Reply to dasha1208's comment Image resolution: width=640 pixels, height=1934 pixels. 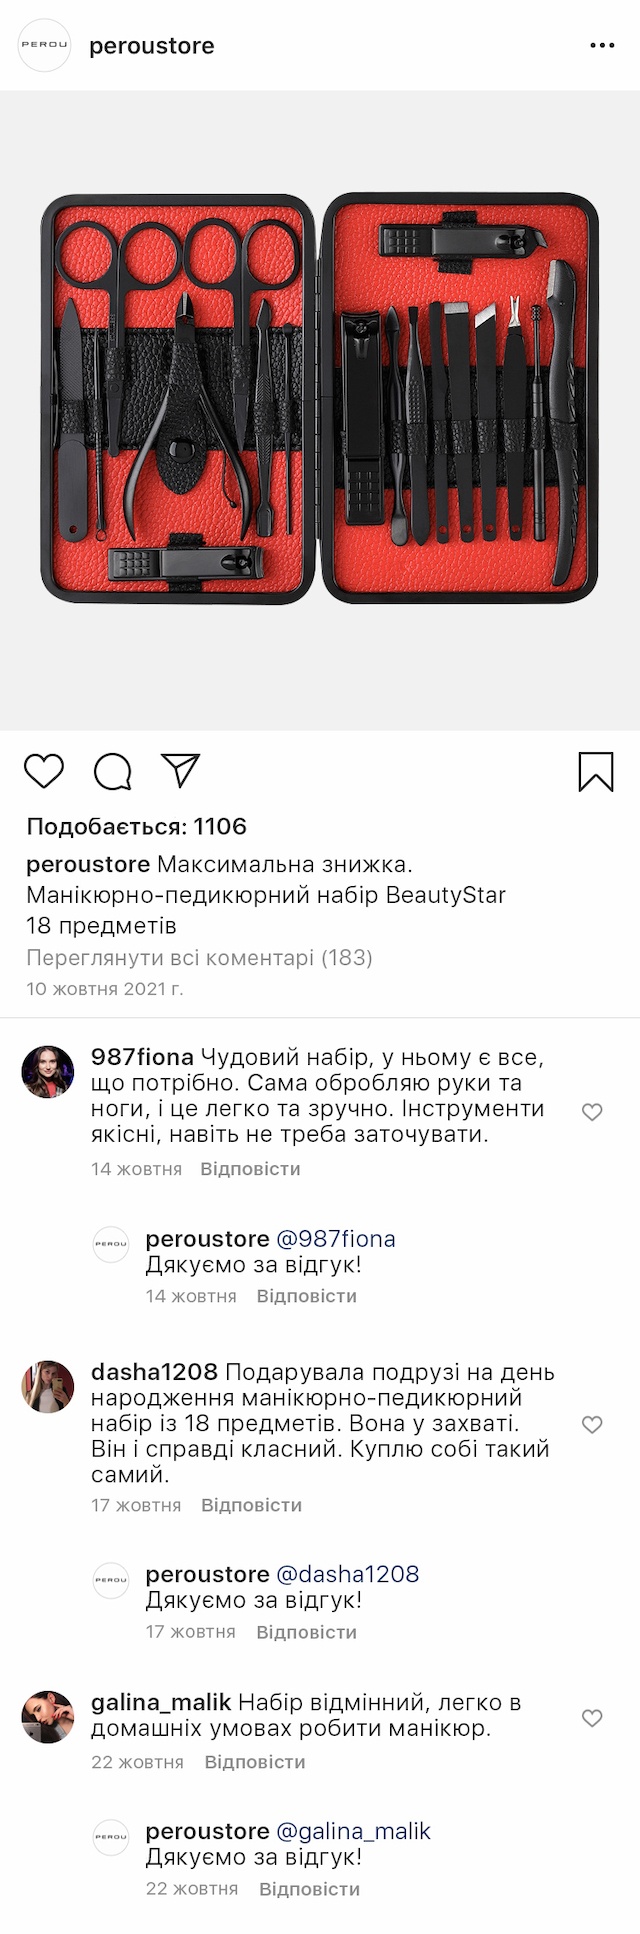(x=251, y=1505)
